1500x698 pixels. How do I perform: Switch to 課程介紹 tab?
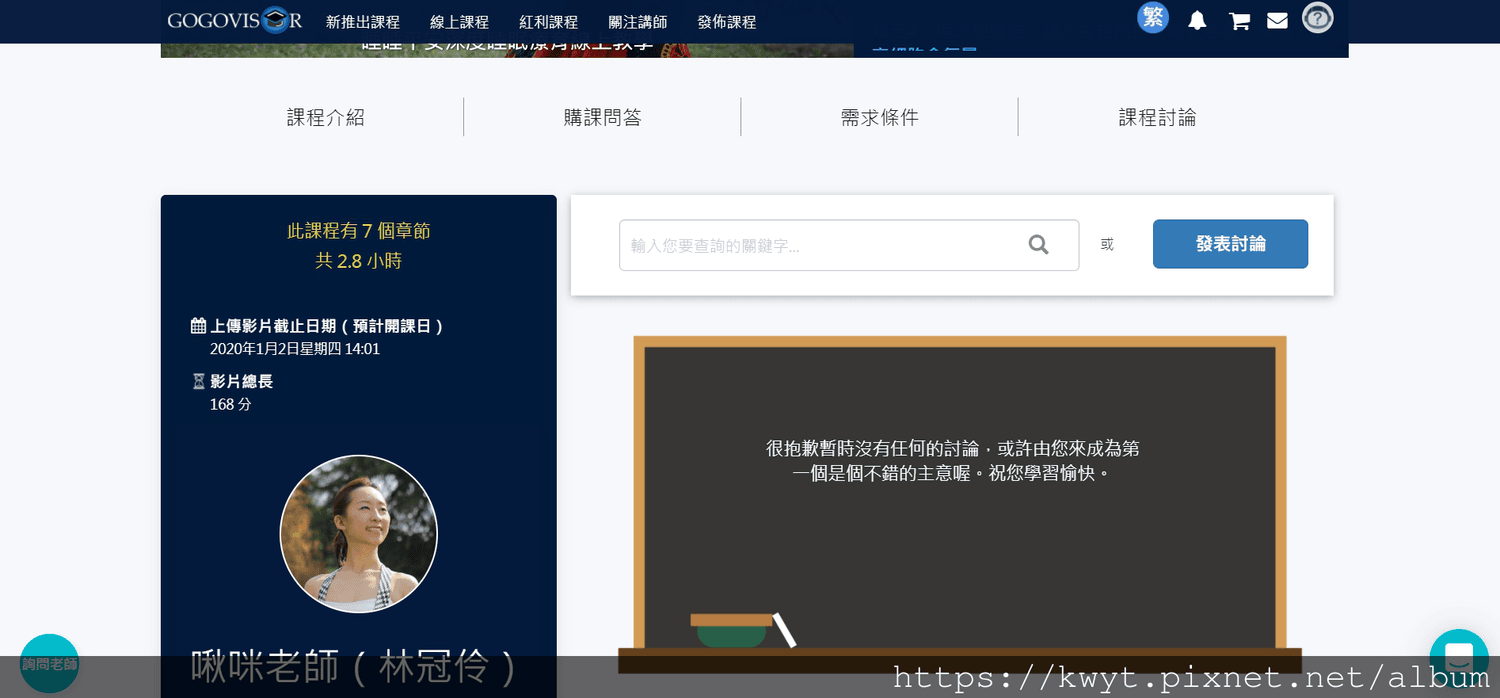point(326,117)
